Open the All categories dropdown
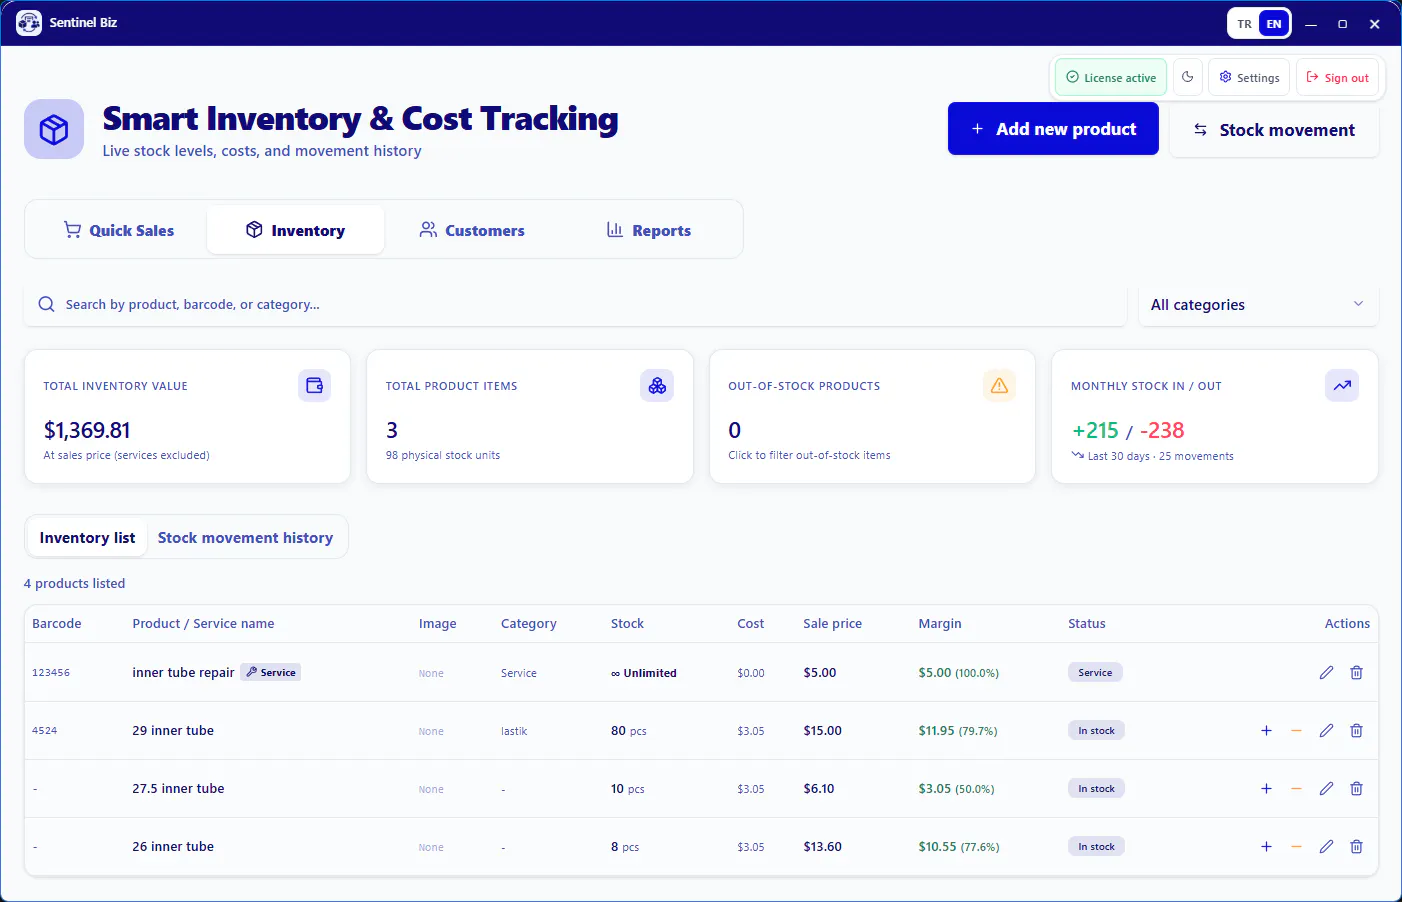The width and height of the screenshot is (1402, 902). coord(1258,305)
